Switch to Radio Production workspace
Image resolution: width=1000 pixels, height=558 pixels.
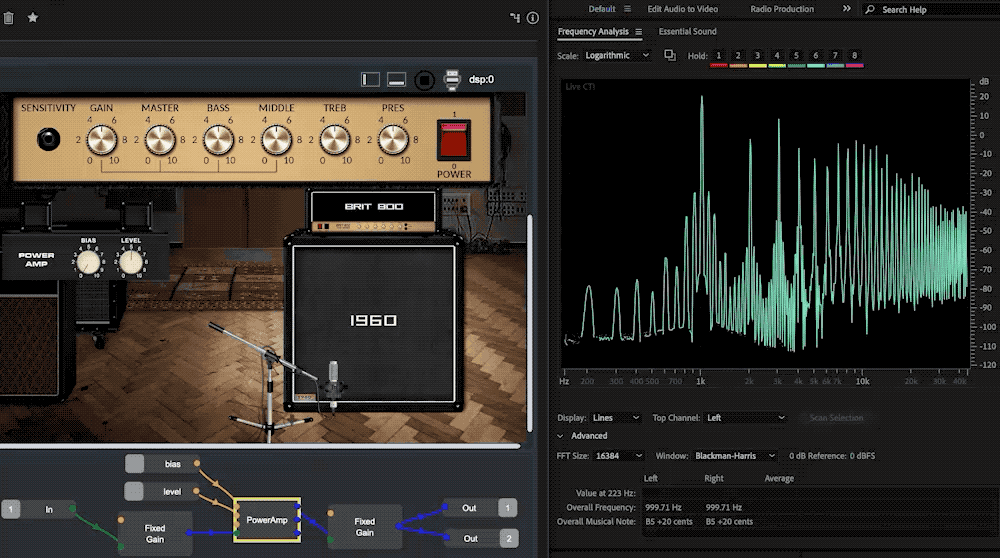tap(782, 9)
